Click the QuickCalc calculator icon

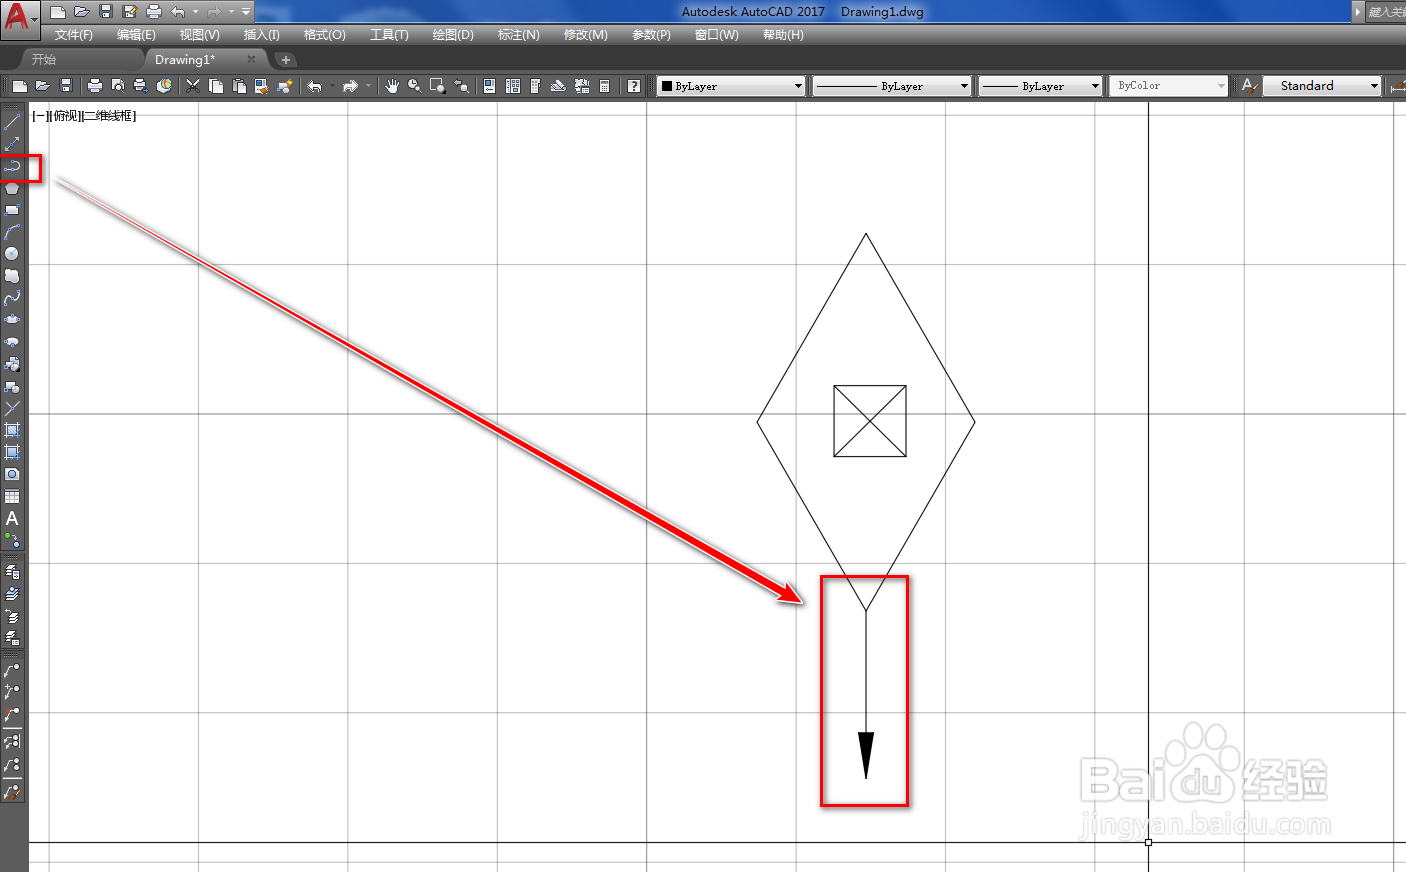click(x=604, y=86)
